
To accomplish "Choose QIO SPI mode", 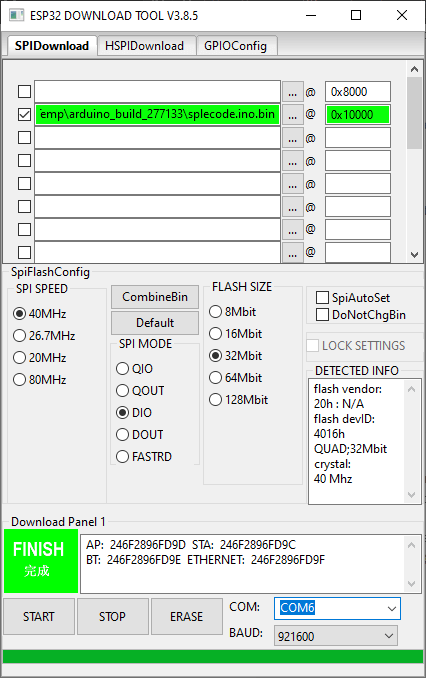I will 135,369.
